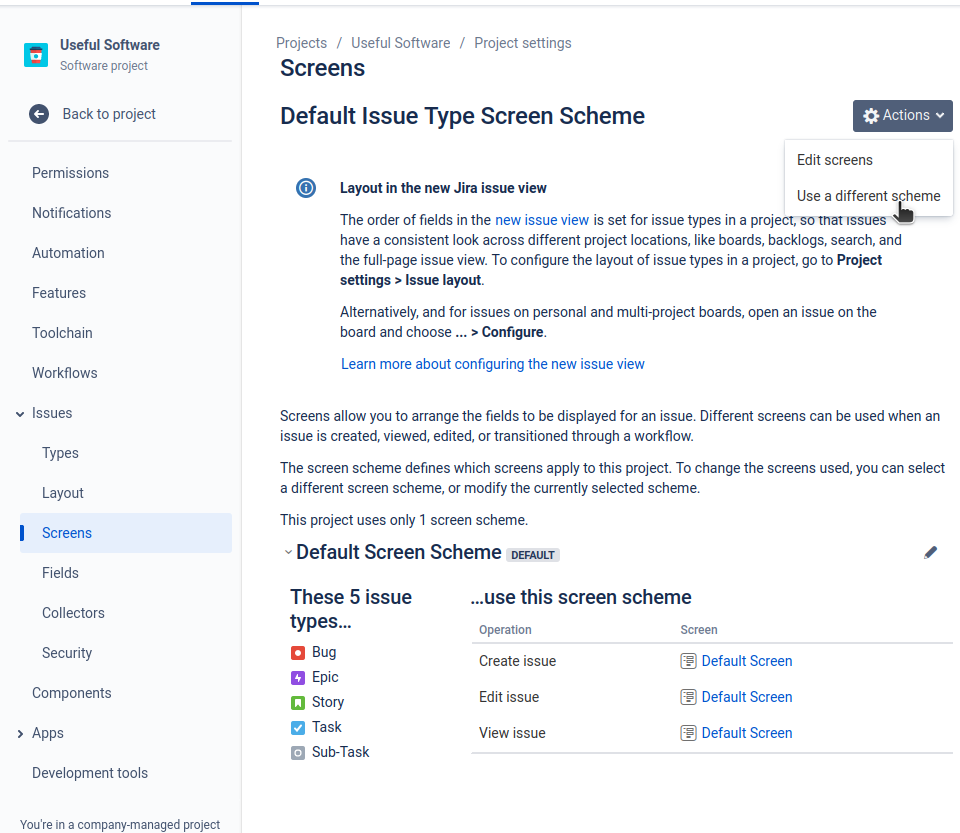
Task: Select the green Story issue type icon
Action: [x=296, y=702]
